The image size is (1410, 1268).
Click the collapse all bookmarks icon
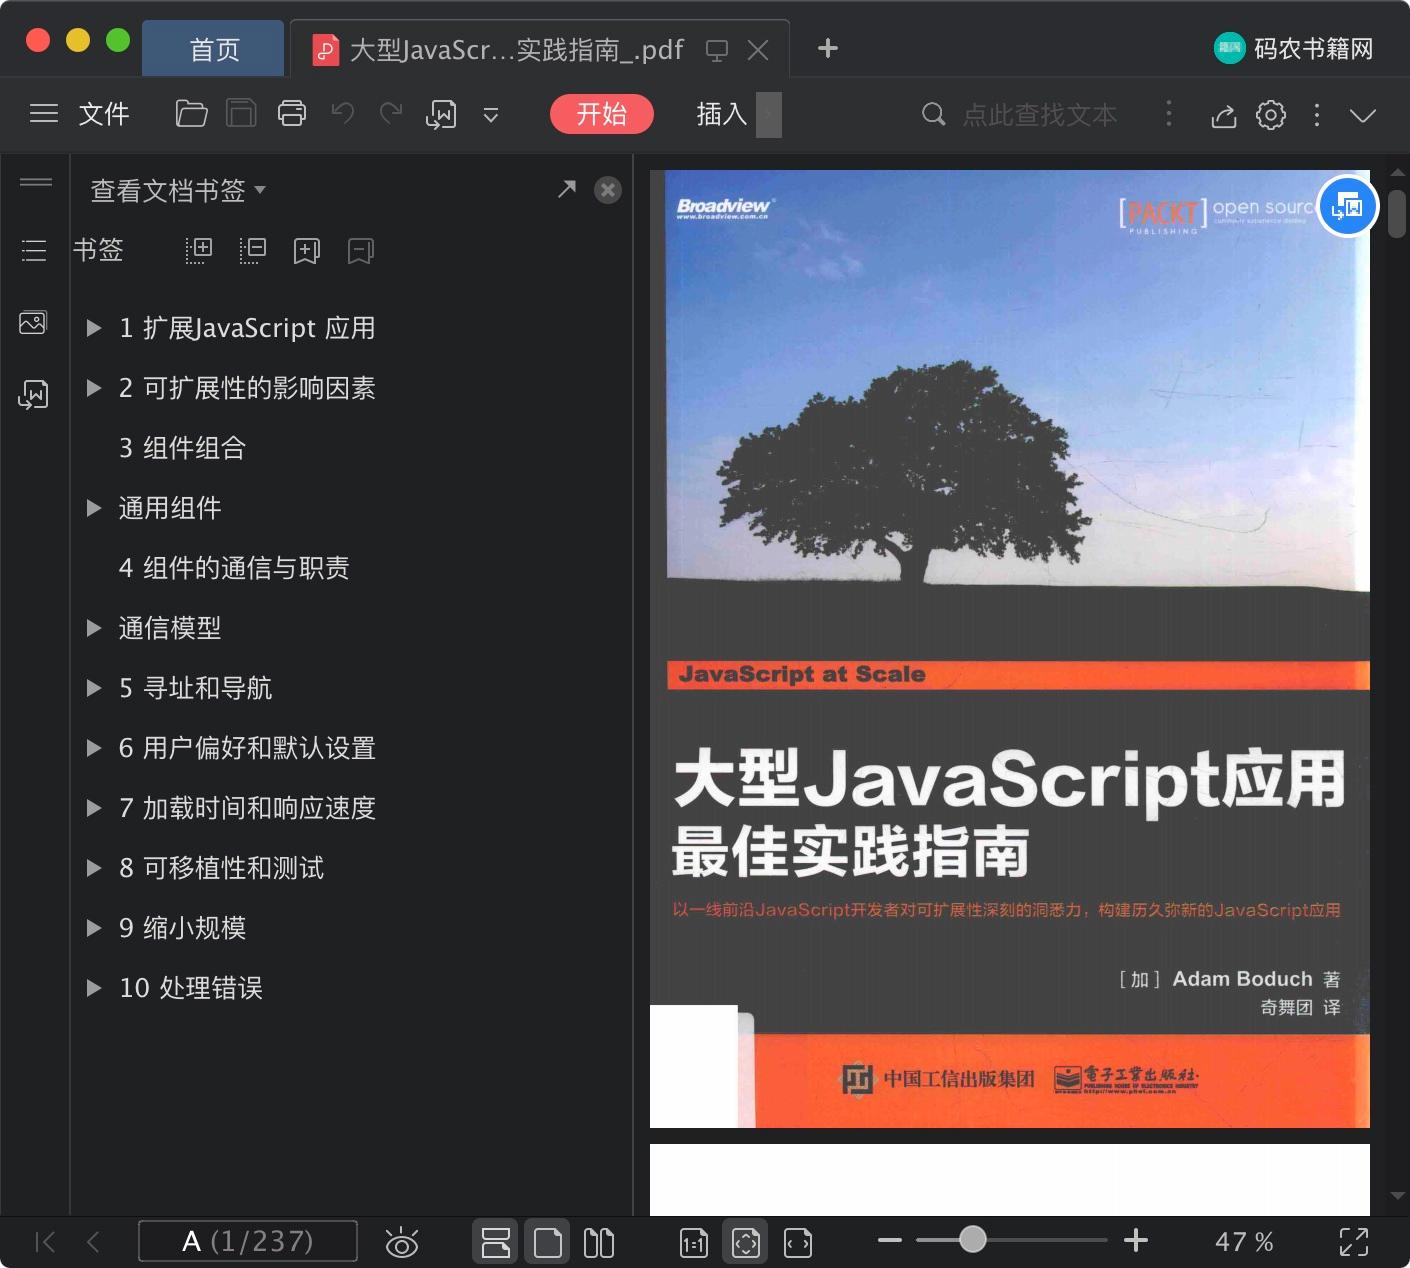click(x=253, y=250)
